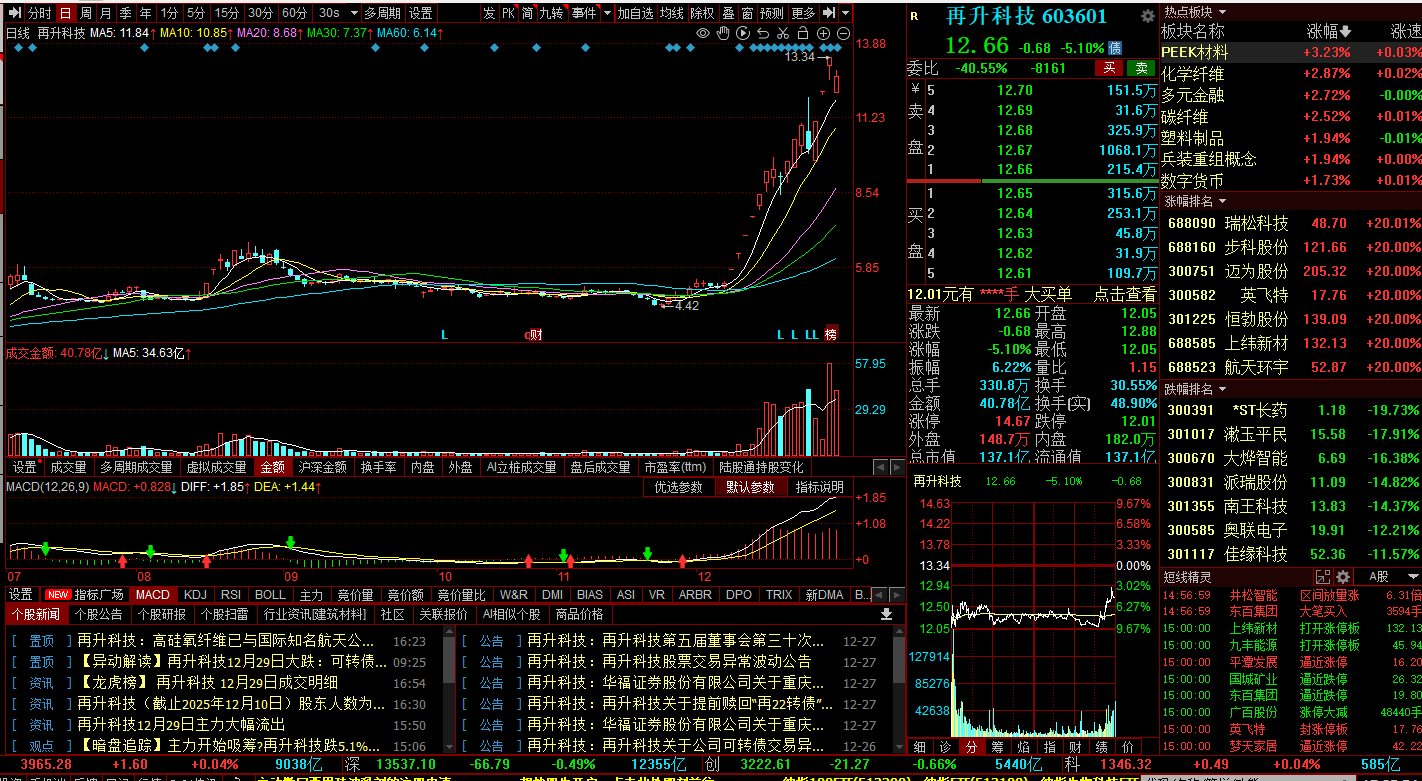
Task: Zoom in with the plus circle icon
Action: (x=823, y=33)
